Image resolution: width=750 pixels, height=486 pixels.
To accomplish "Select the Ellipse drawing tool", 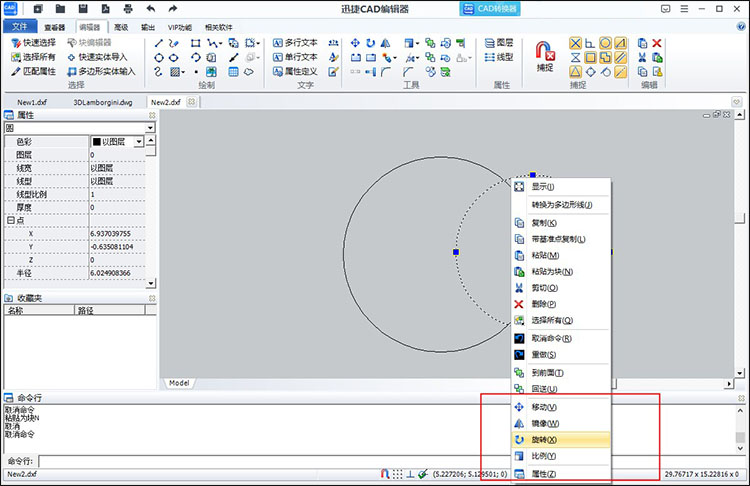I will pos(174,57).
